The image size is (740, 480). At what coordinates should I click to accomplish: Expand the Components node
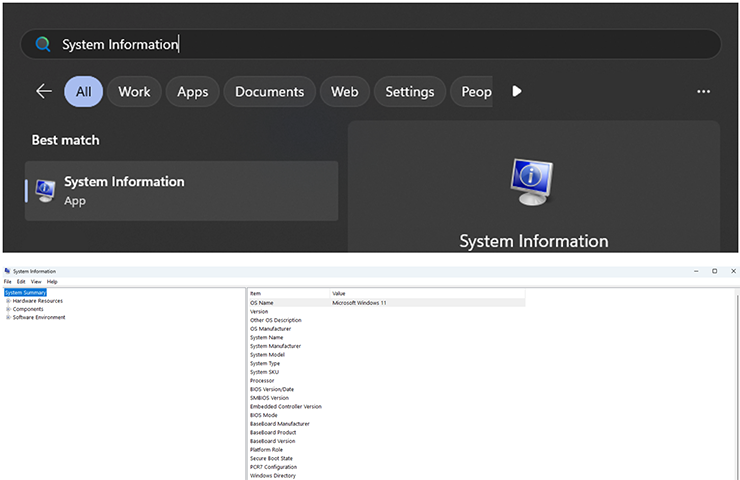click(x=8, y=309)
